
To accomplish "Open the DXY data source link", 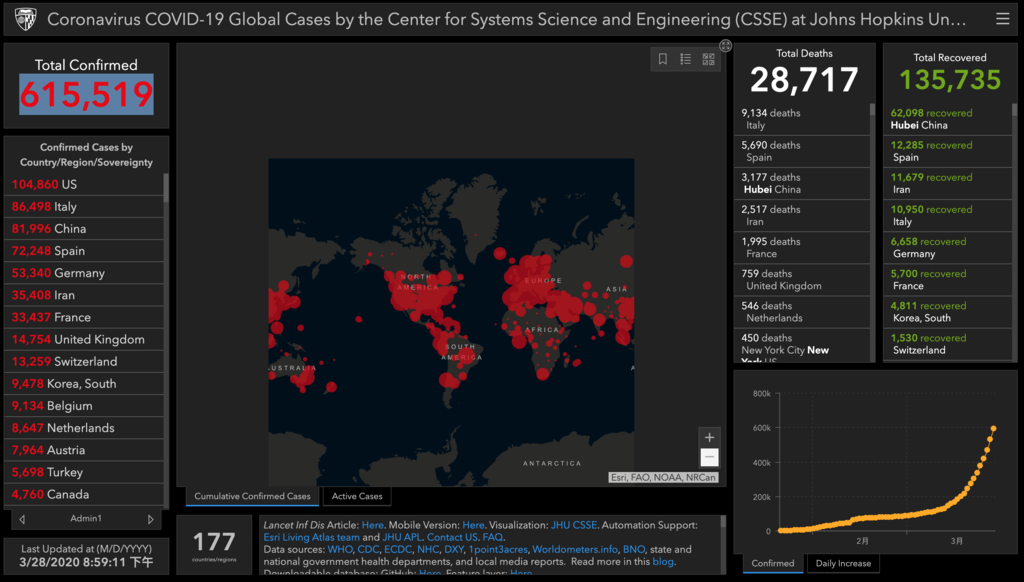I will 453,549.
